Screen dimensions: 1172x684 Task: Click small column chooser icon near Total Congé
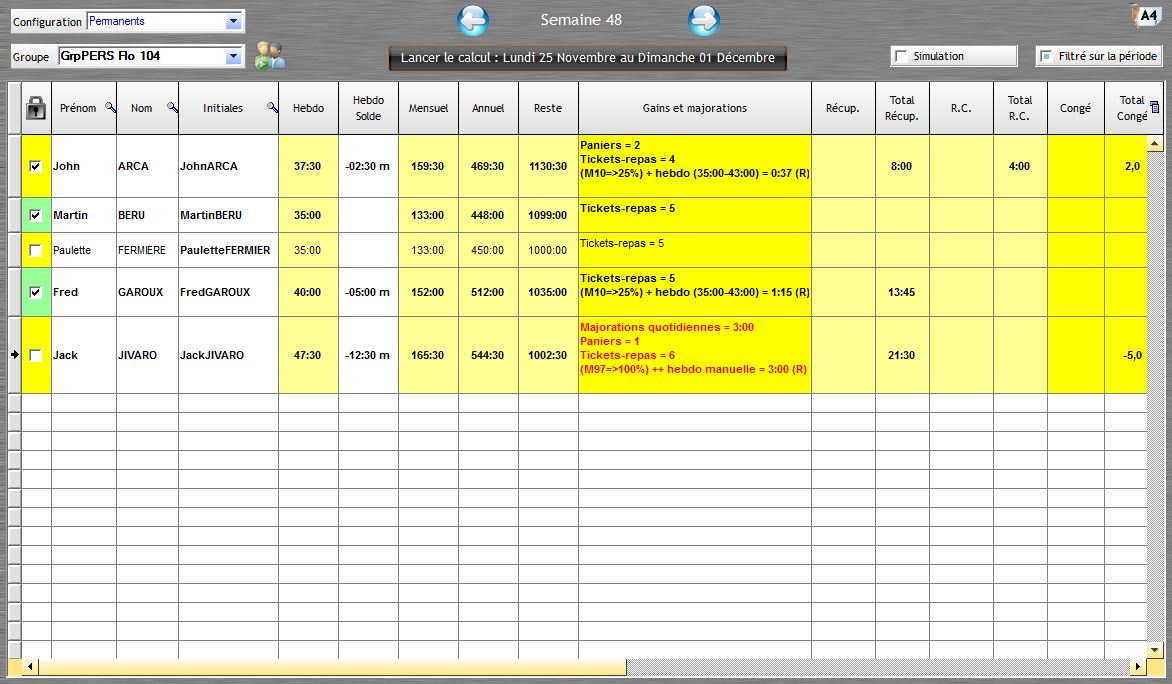pos(1155,108)
